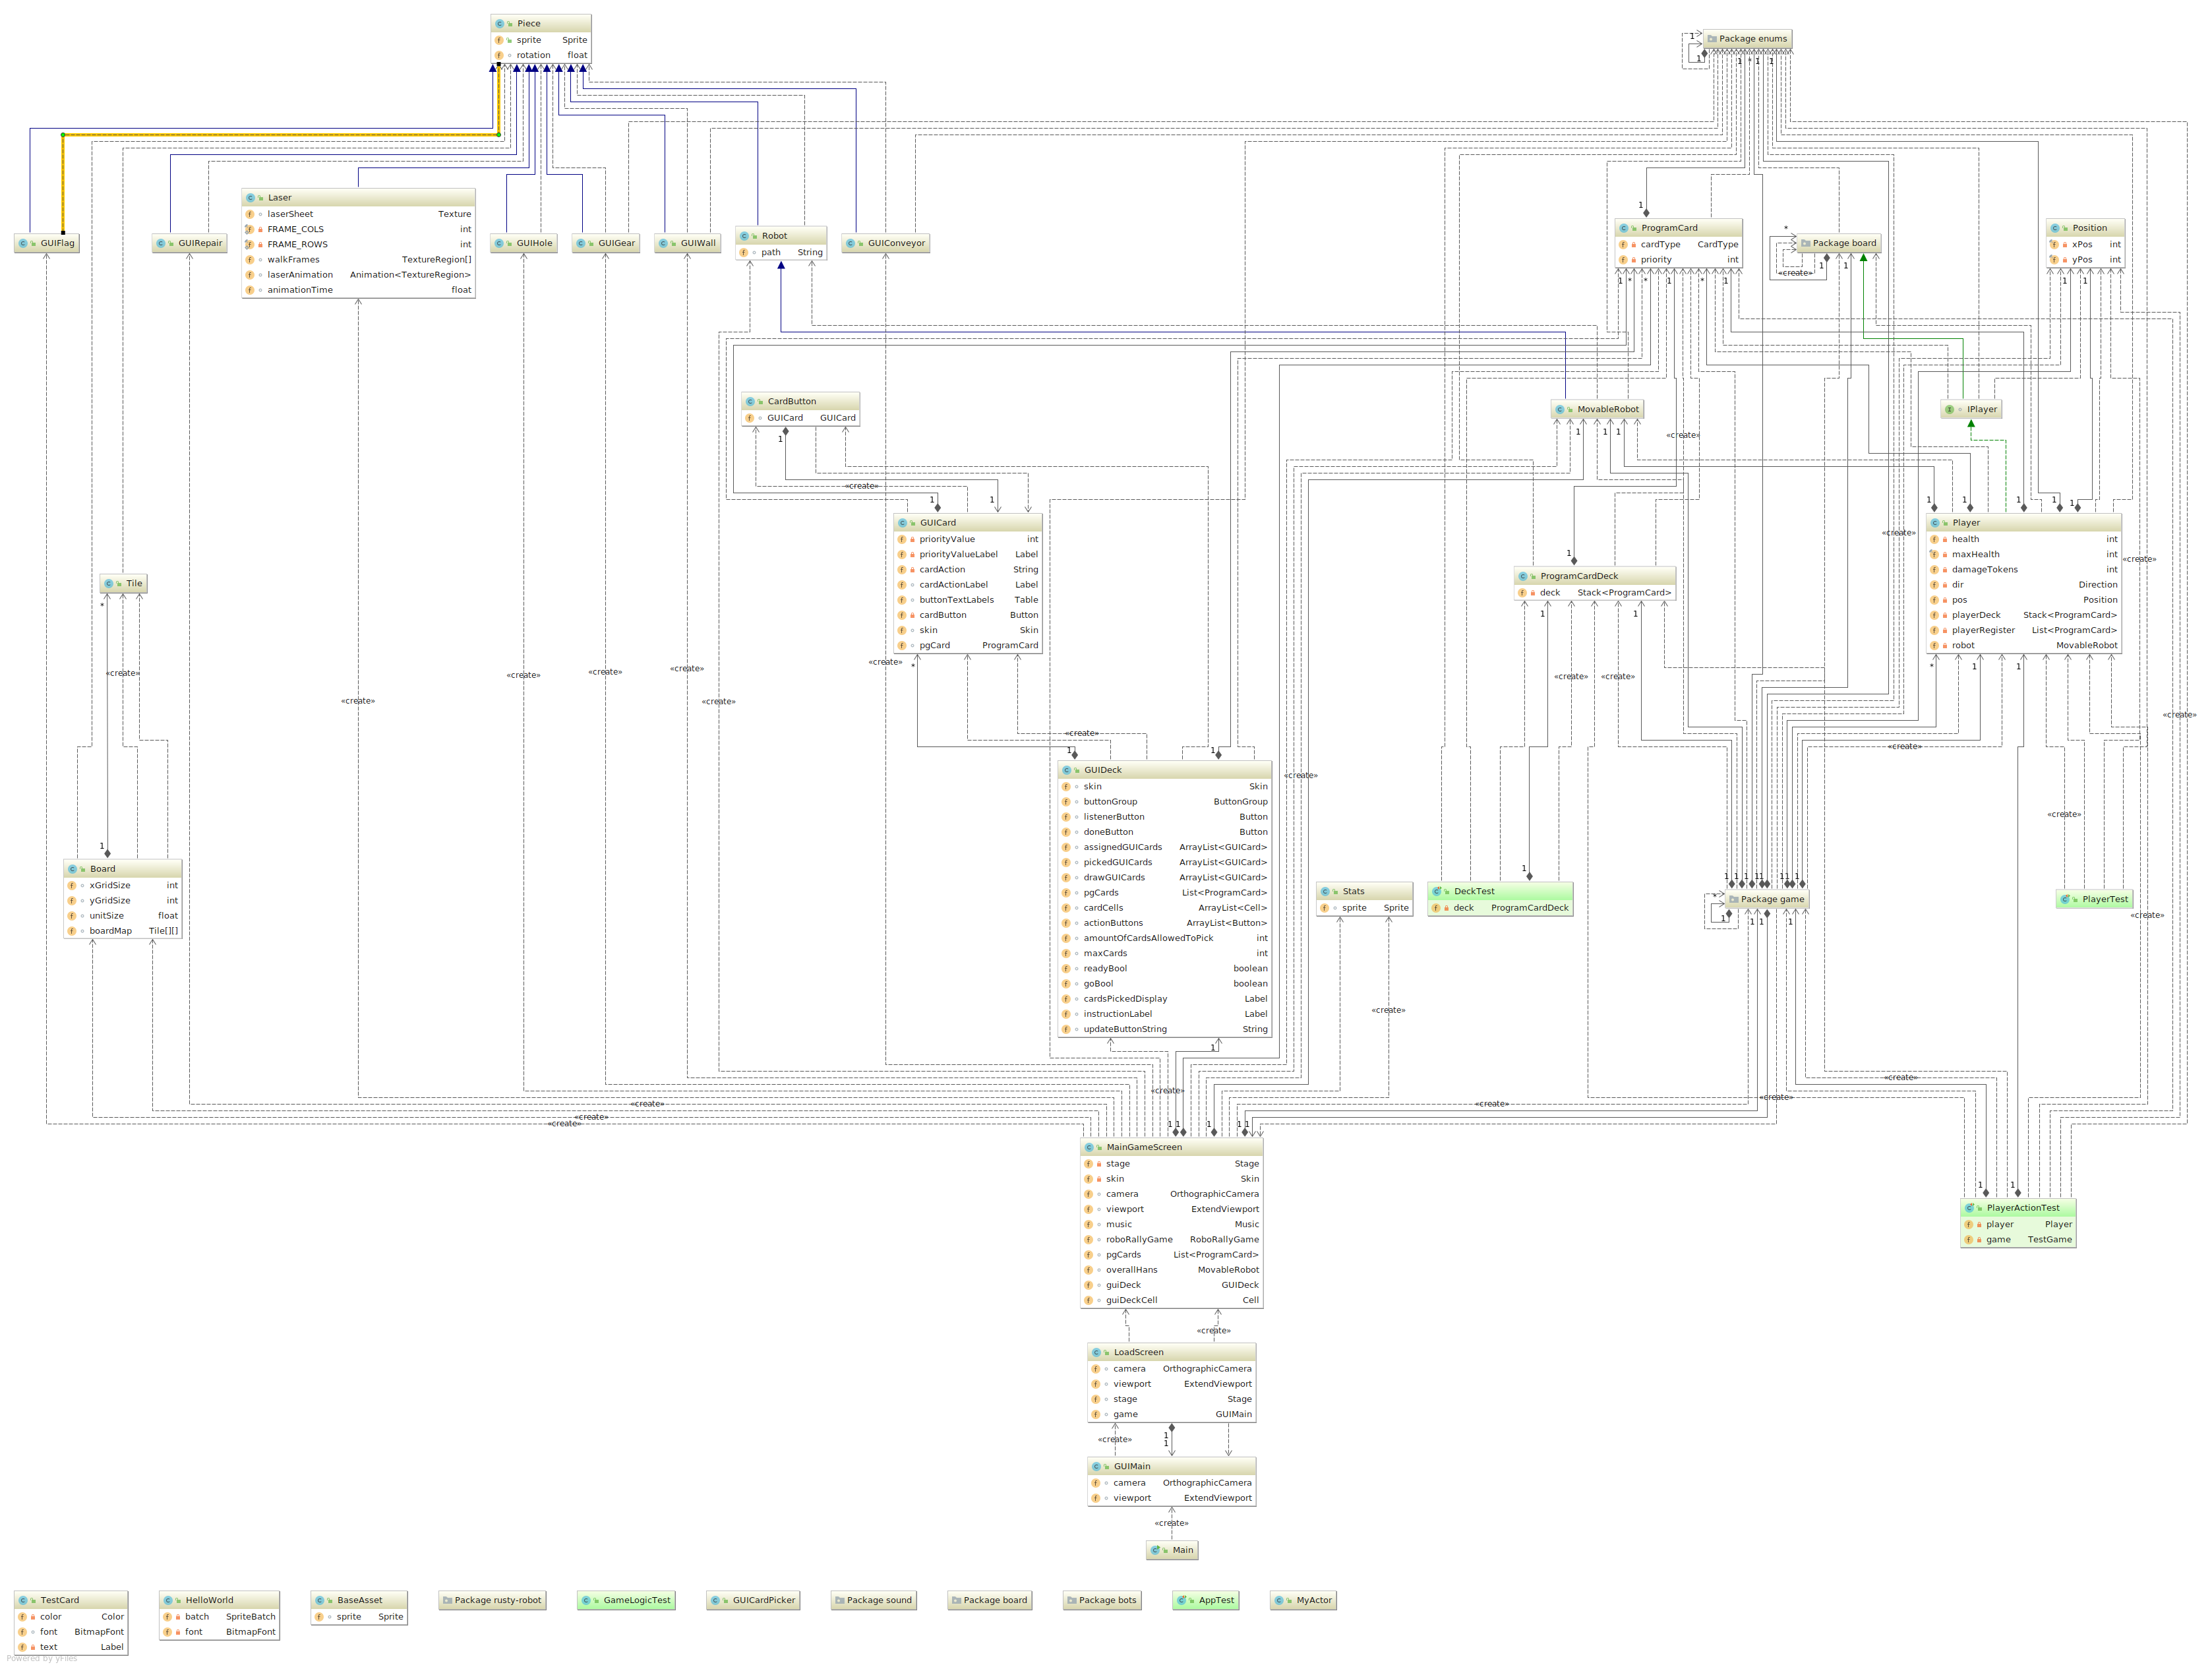
Task: Click the GUIWall class icon
Action: click(x=664, y=243)
